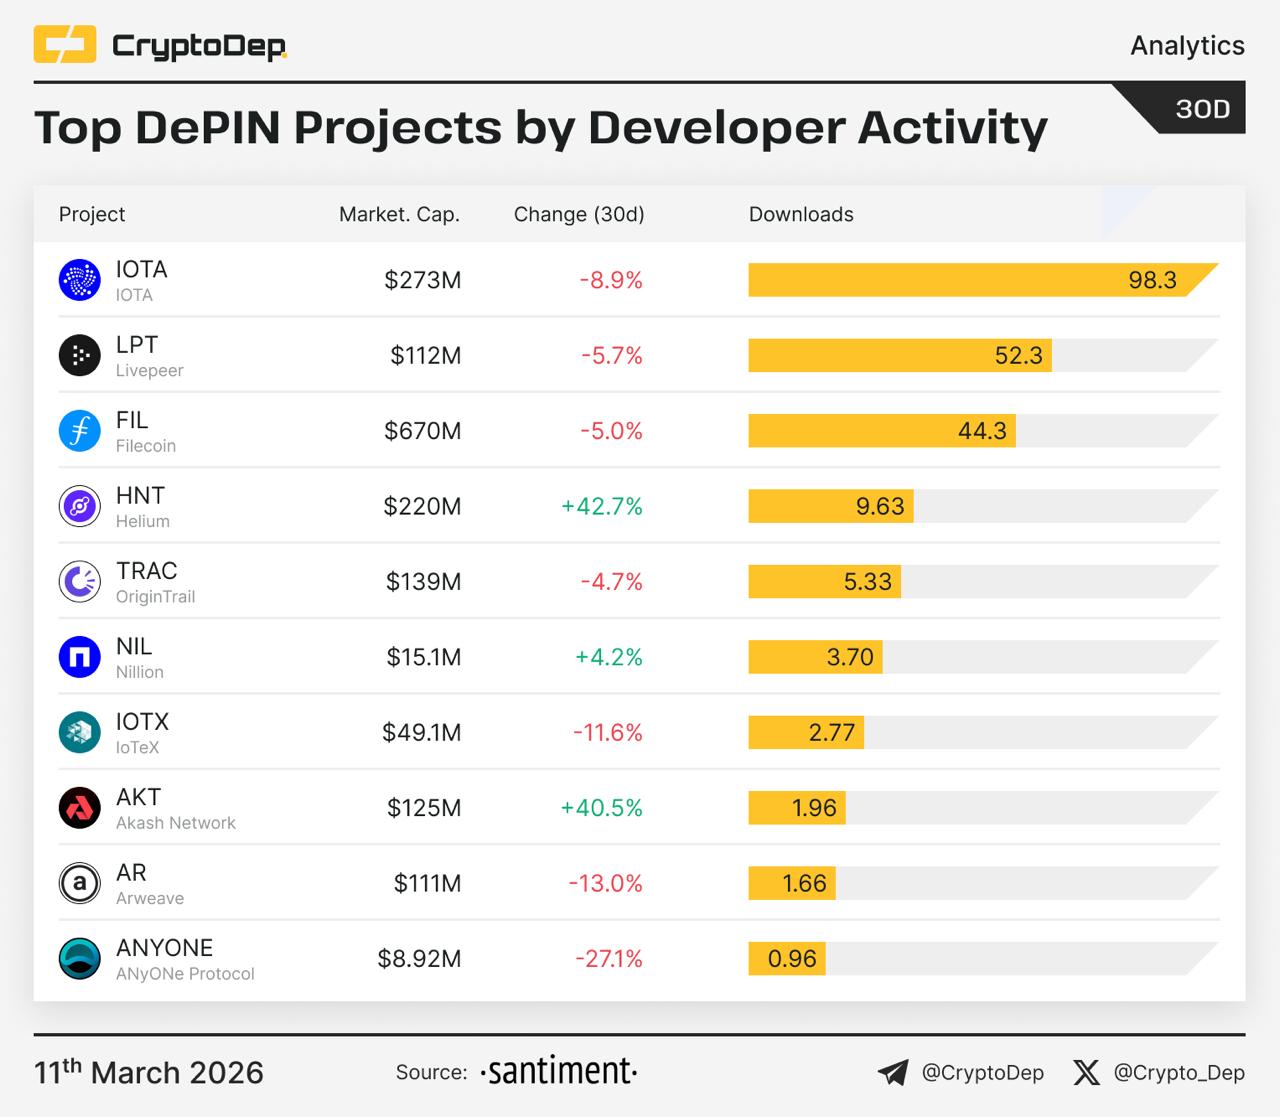The height and width of the screenshot is (1117, 1280).
Task: Click the ANyONe Protocol icon
Action: 80,959
